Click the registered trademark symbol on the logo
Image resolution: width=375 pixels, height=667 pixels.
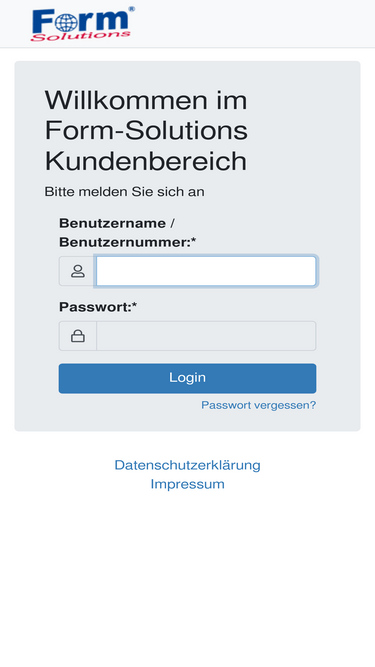coord(131,9)
